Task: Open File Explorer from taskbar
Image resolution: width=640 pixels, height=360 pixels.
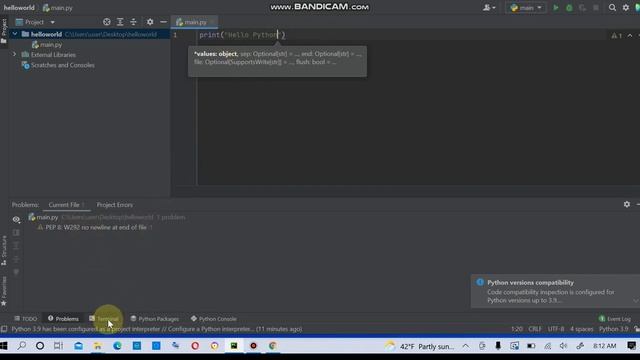Action: [x=98, y=346]
